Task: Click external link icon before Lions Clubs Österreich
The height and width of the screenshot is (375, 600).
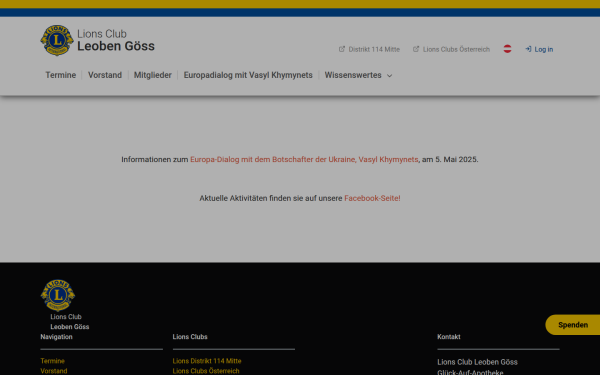Action: (x=416, y=49)
